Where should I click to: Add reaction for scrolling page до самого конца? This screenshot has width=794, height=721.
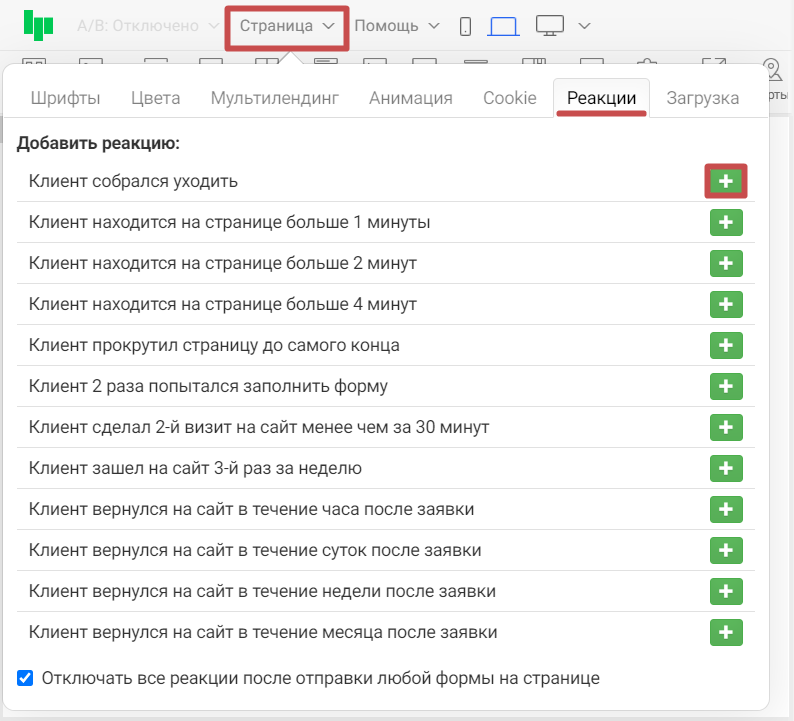point(726,345)
